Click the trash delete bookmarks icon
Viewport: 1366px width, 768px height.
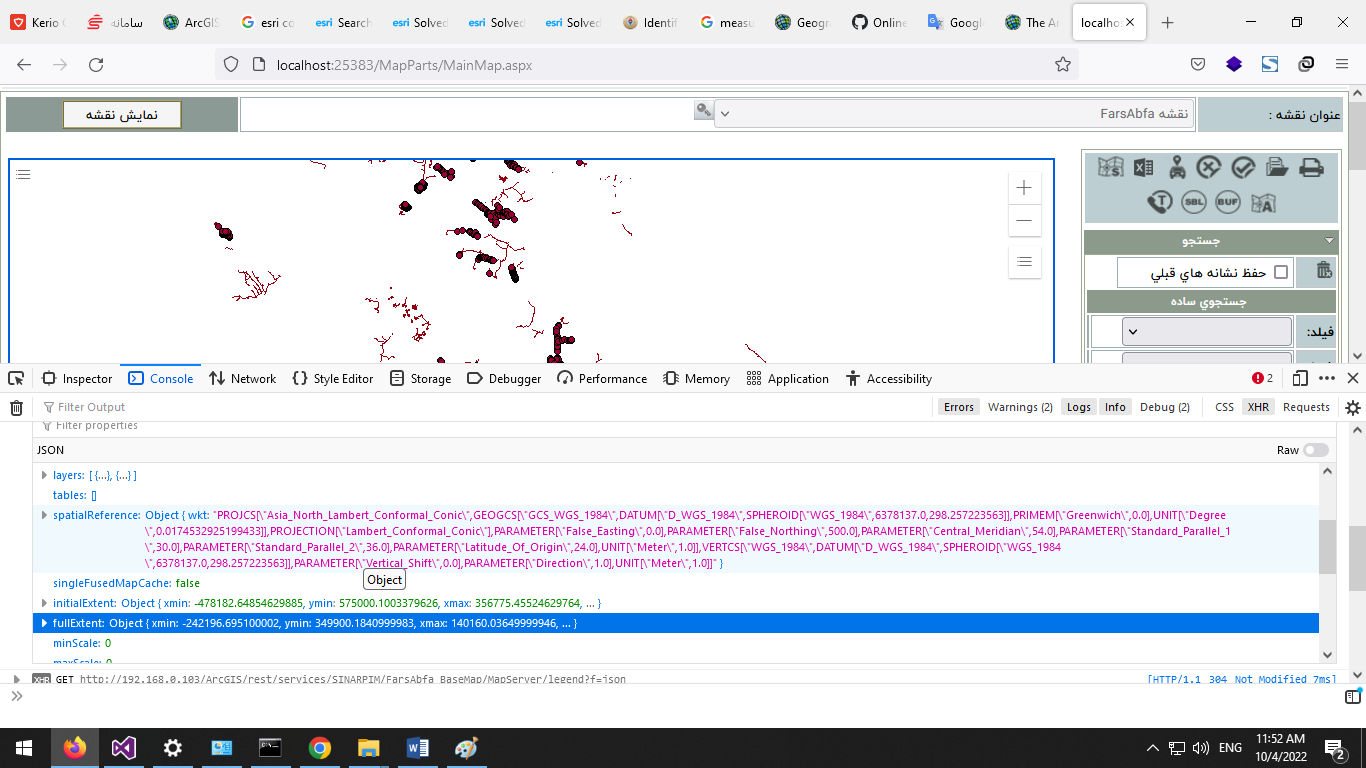(x=1322, y=272)
